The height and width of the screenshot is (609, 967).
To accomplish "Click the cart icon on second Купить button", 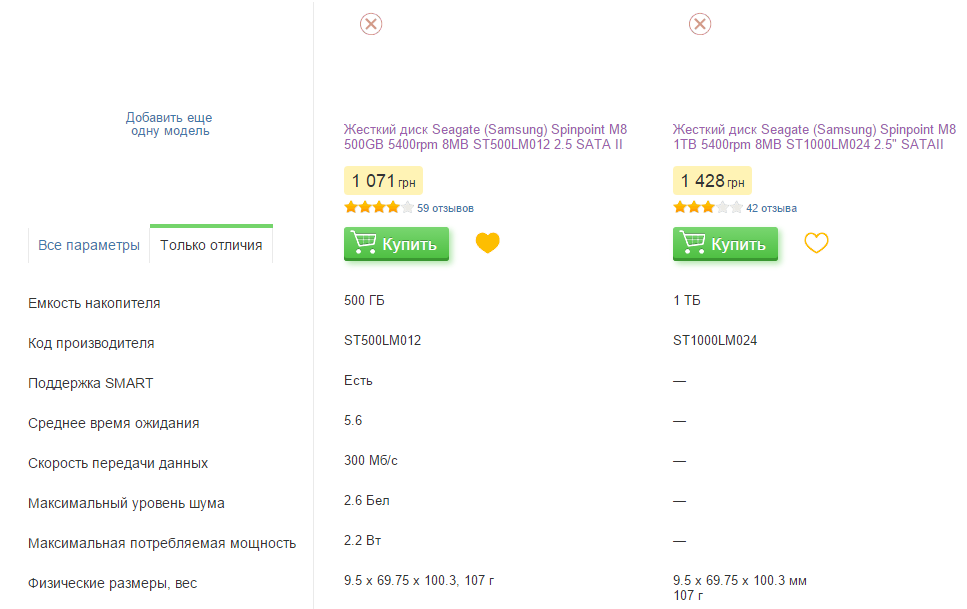I will pyautogui.click(x=691, y=242).
